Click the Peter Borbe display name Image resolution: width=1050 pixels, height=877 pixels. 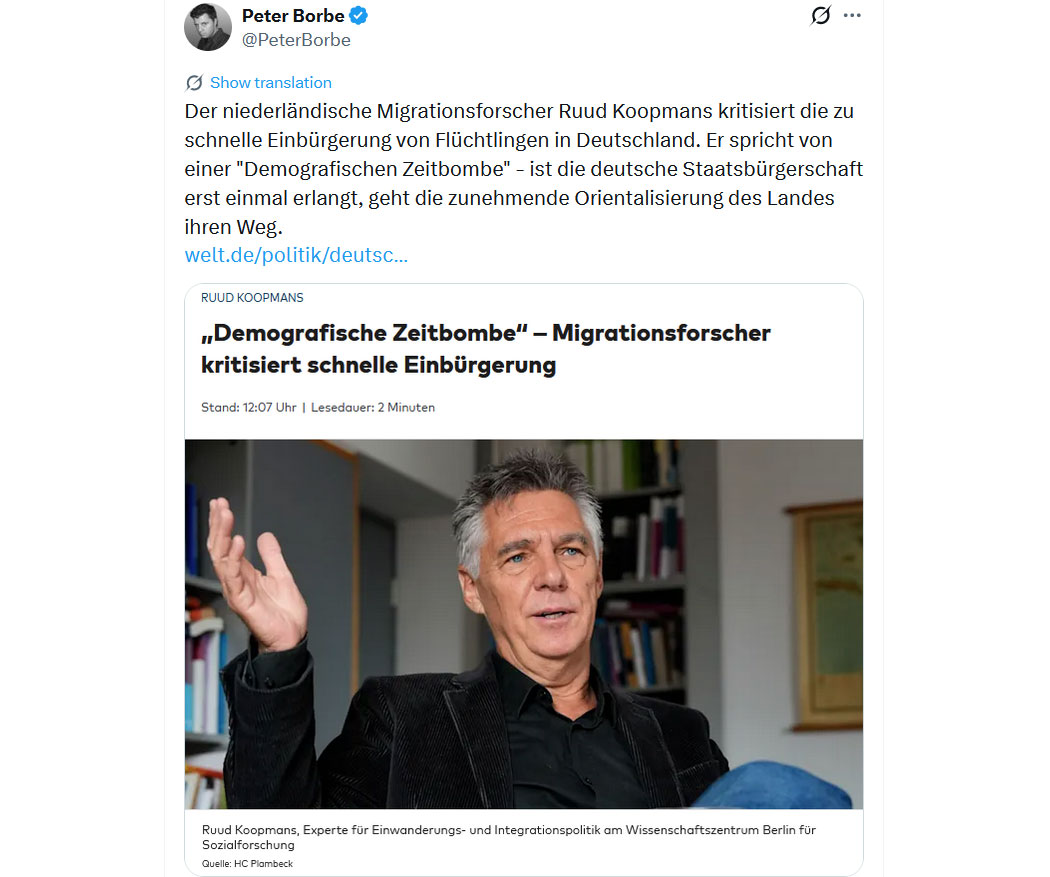point(293,15)
